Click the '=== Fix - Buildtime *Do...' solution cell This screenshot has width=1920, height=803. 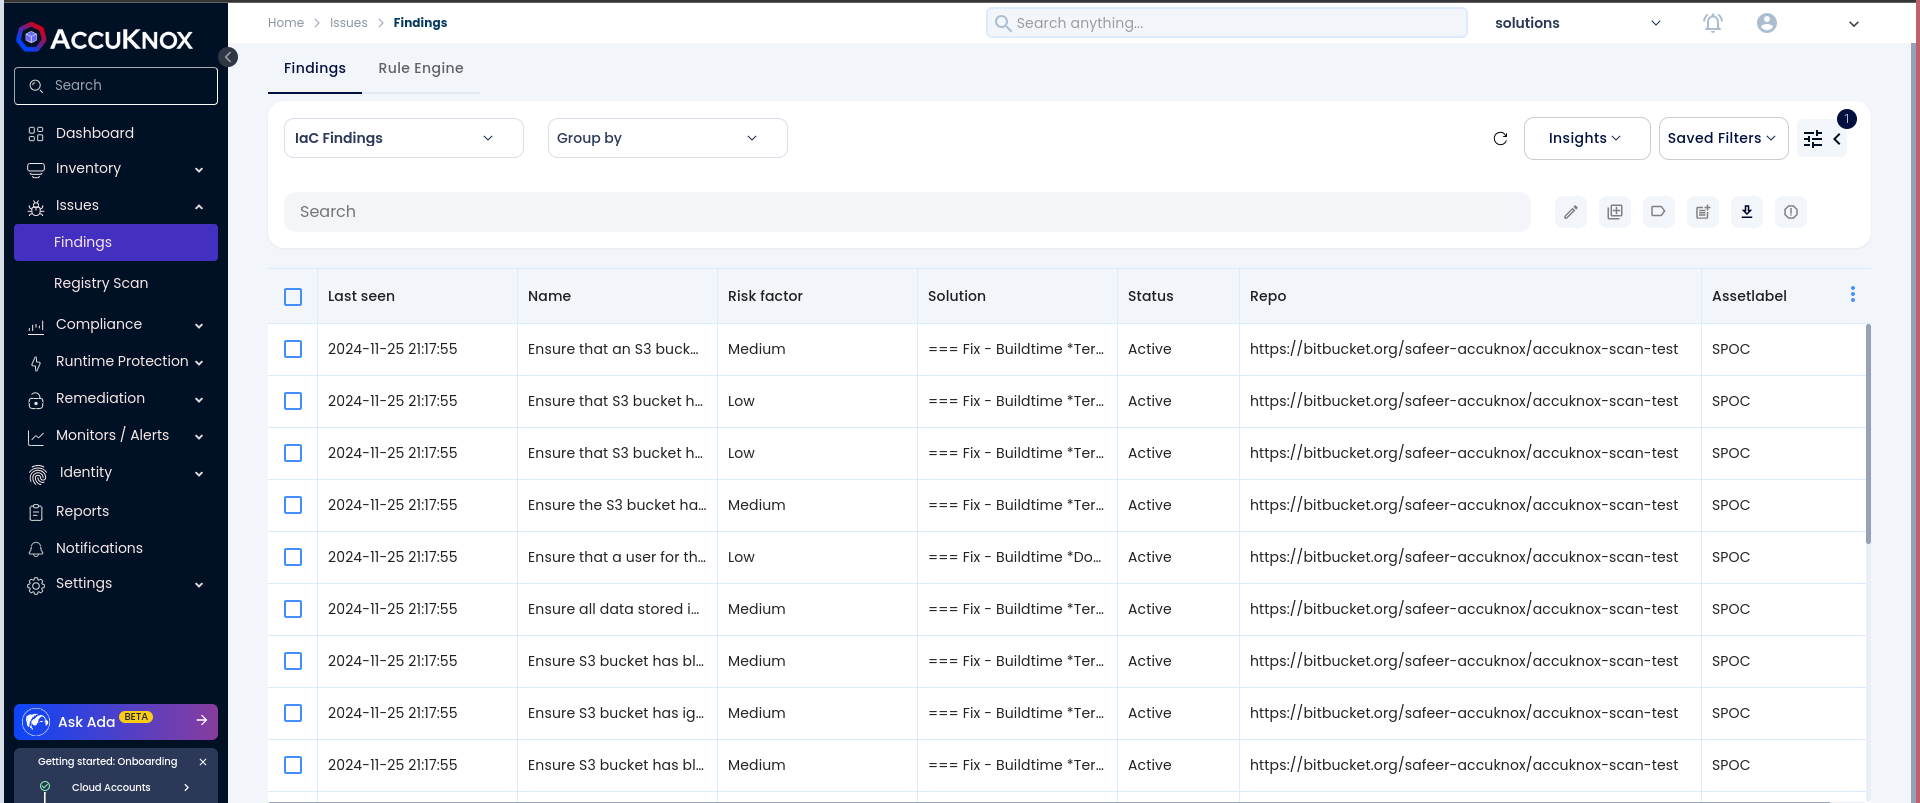point(1014,557)
